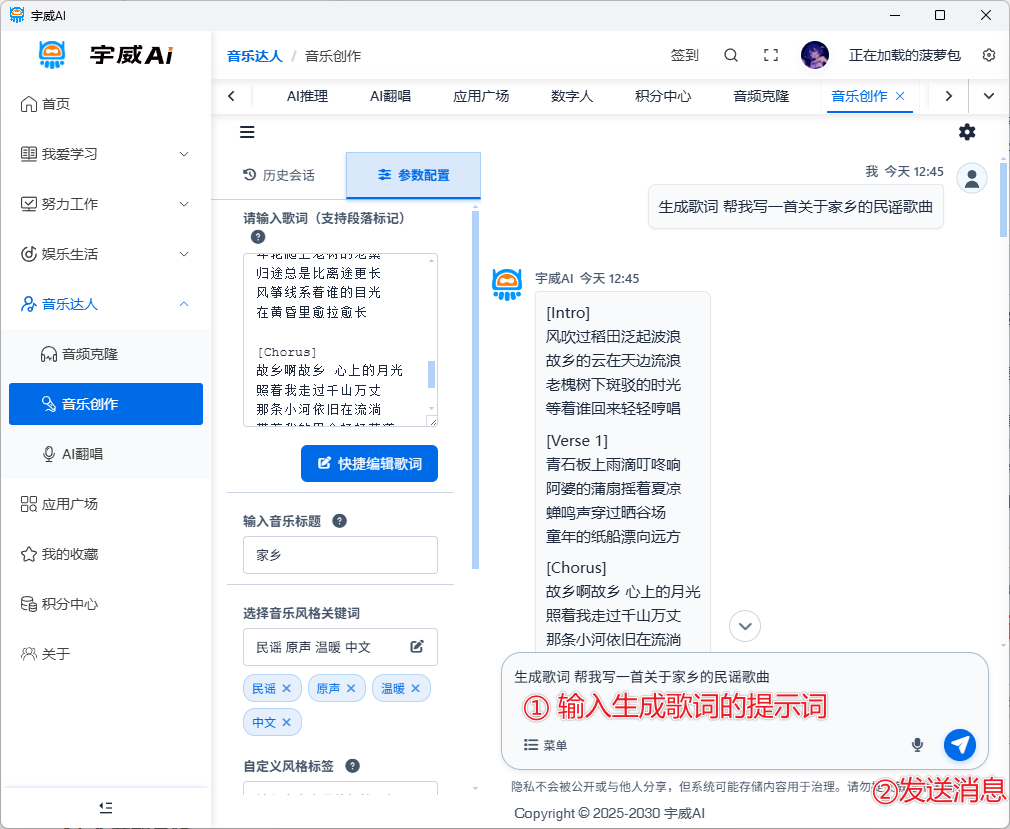Click the 签到 link in header
Screen dimensions: 1010x829
[684, 55]
